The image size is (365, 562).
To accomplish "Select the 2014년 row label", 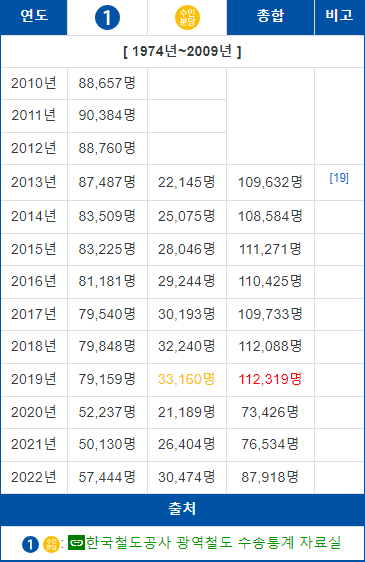I will 34,216.
